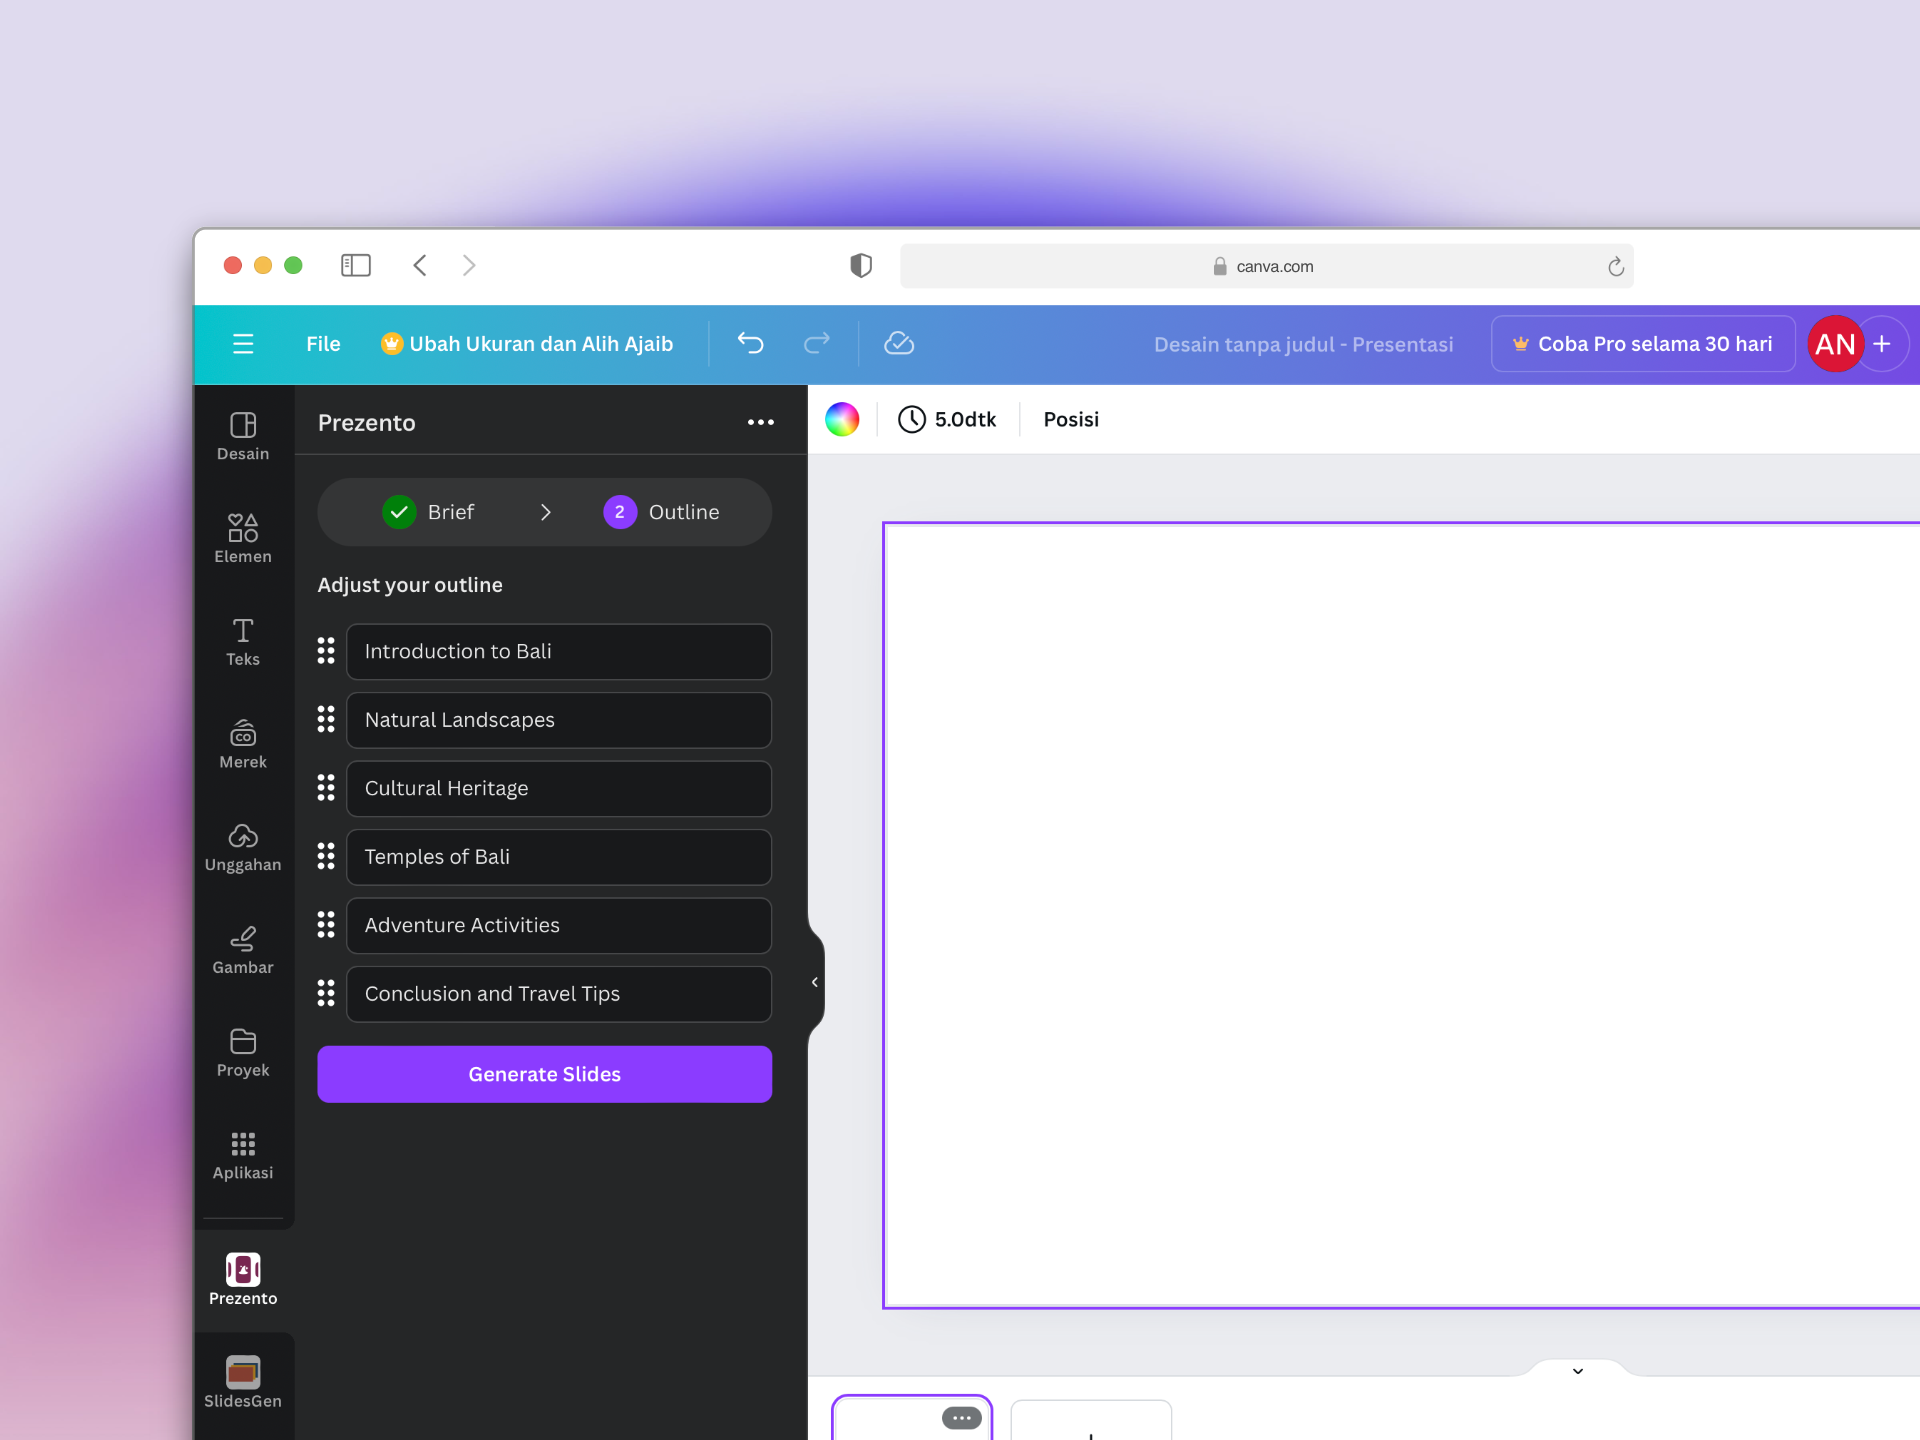Viewport: 1920px width, 1440px height.
Task: Open the Merek brand panel
Action: click(243, 744)
